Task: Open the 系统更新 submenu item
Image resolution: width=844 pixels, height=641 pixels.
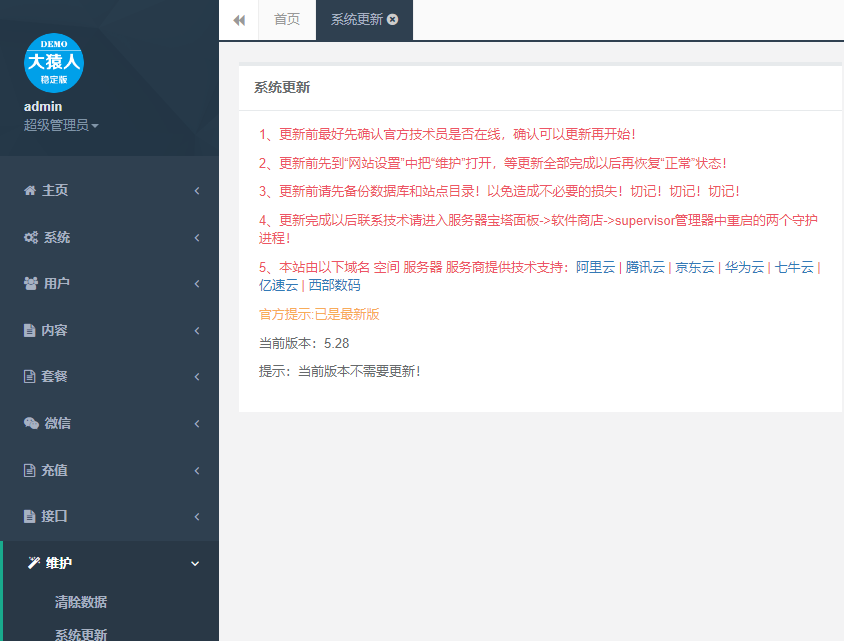Action: point(81,635)
